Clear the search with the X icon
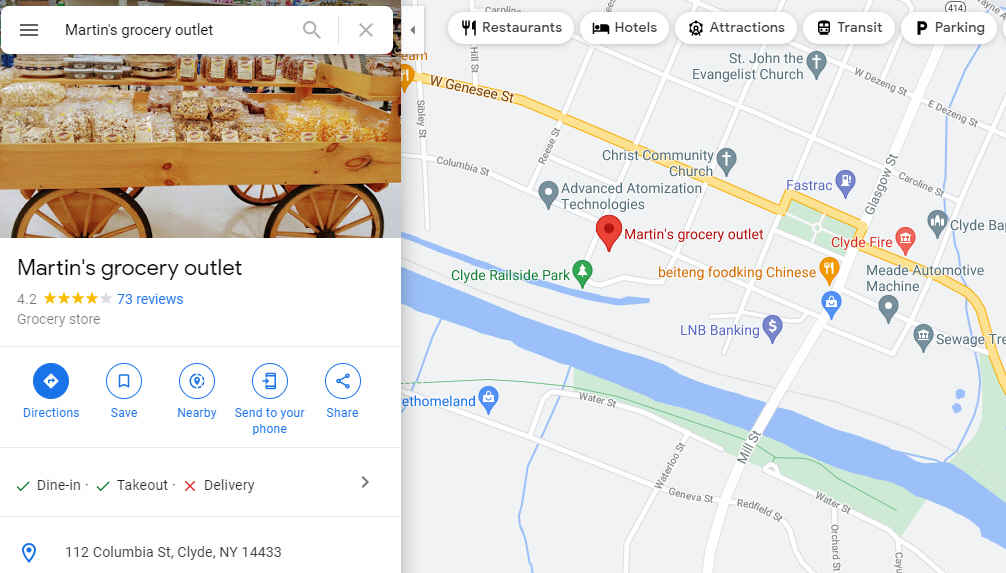 click(366, 30)
